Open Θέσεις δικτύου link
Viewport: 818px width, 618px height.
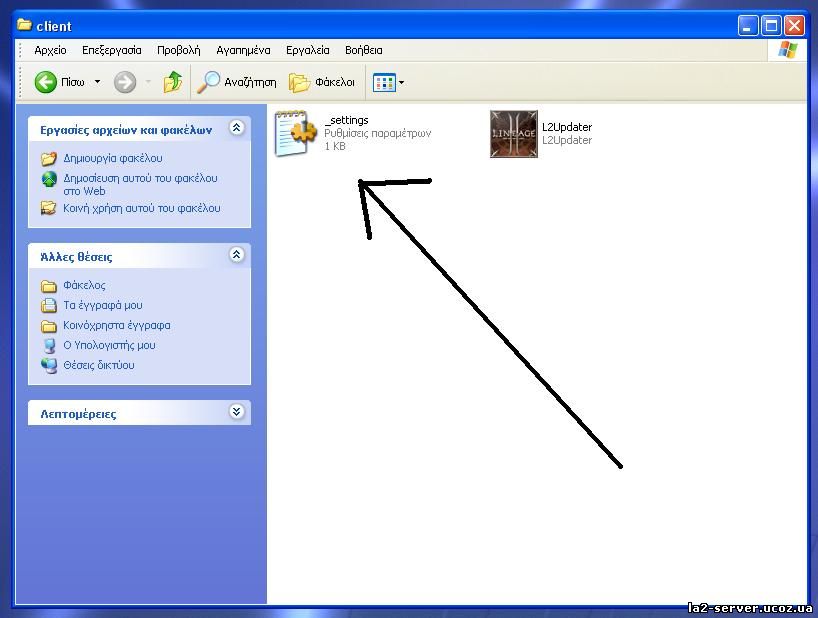(x=99, y=365)
